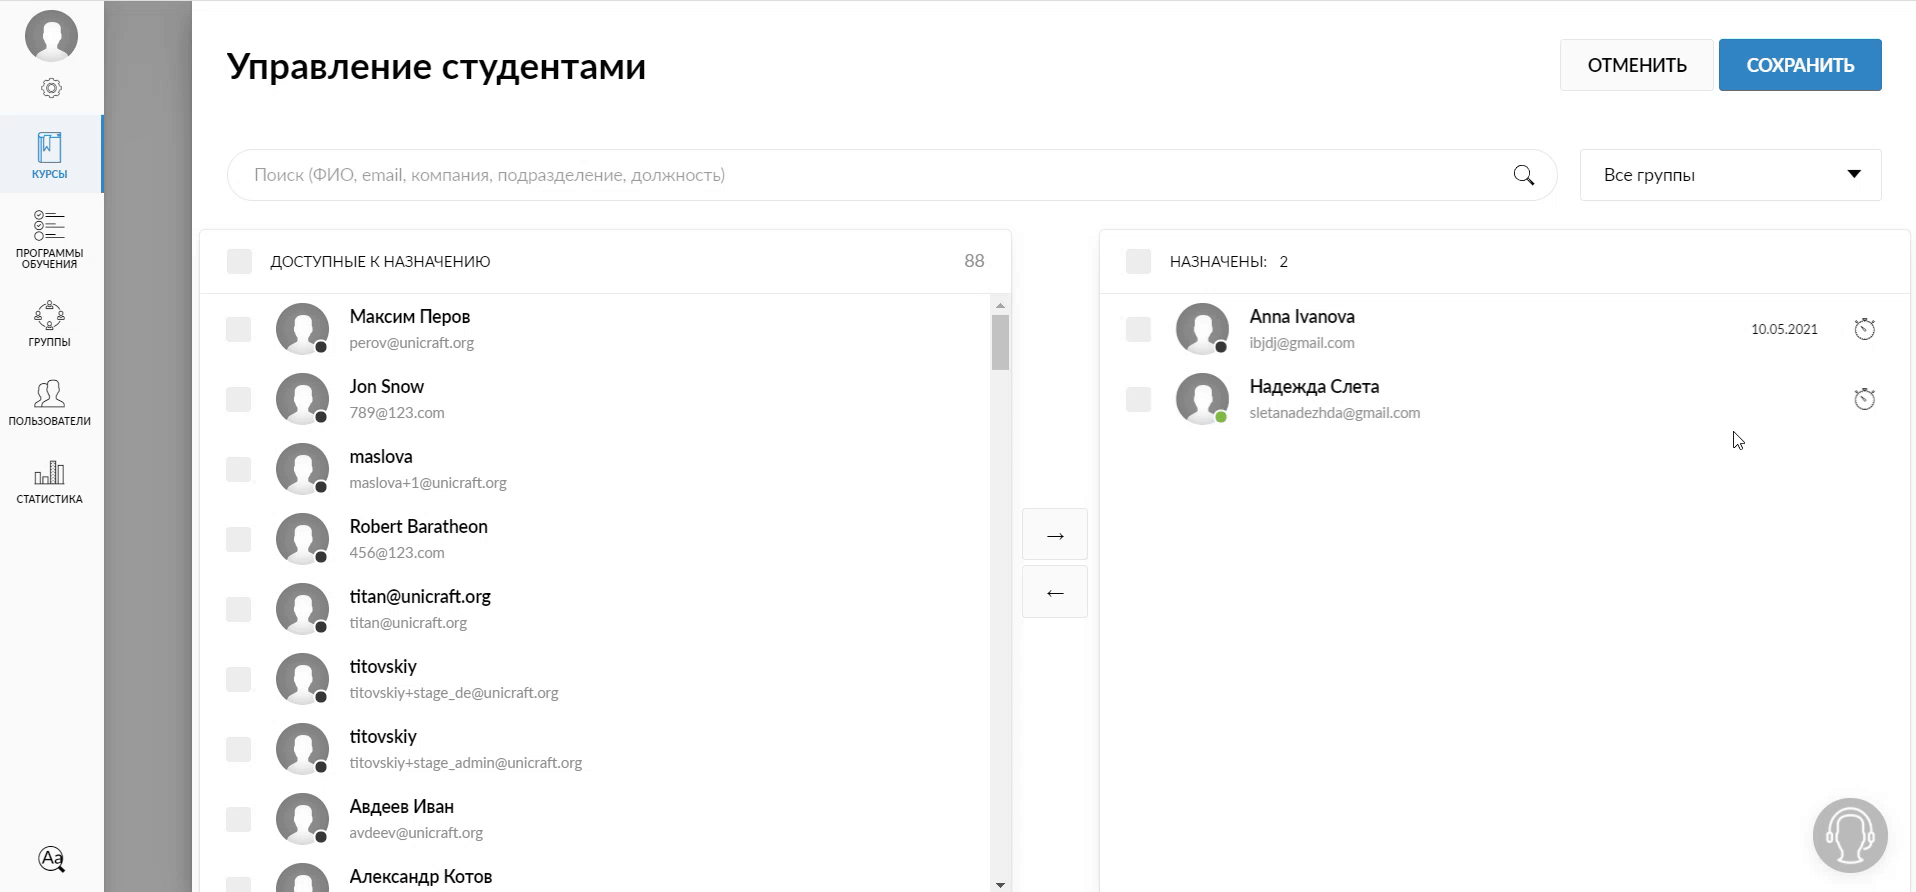Screen dimensions: 1916x892
Task: Click Надежда Слета's avatar
Action: [1202, 399]
